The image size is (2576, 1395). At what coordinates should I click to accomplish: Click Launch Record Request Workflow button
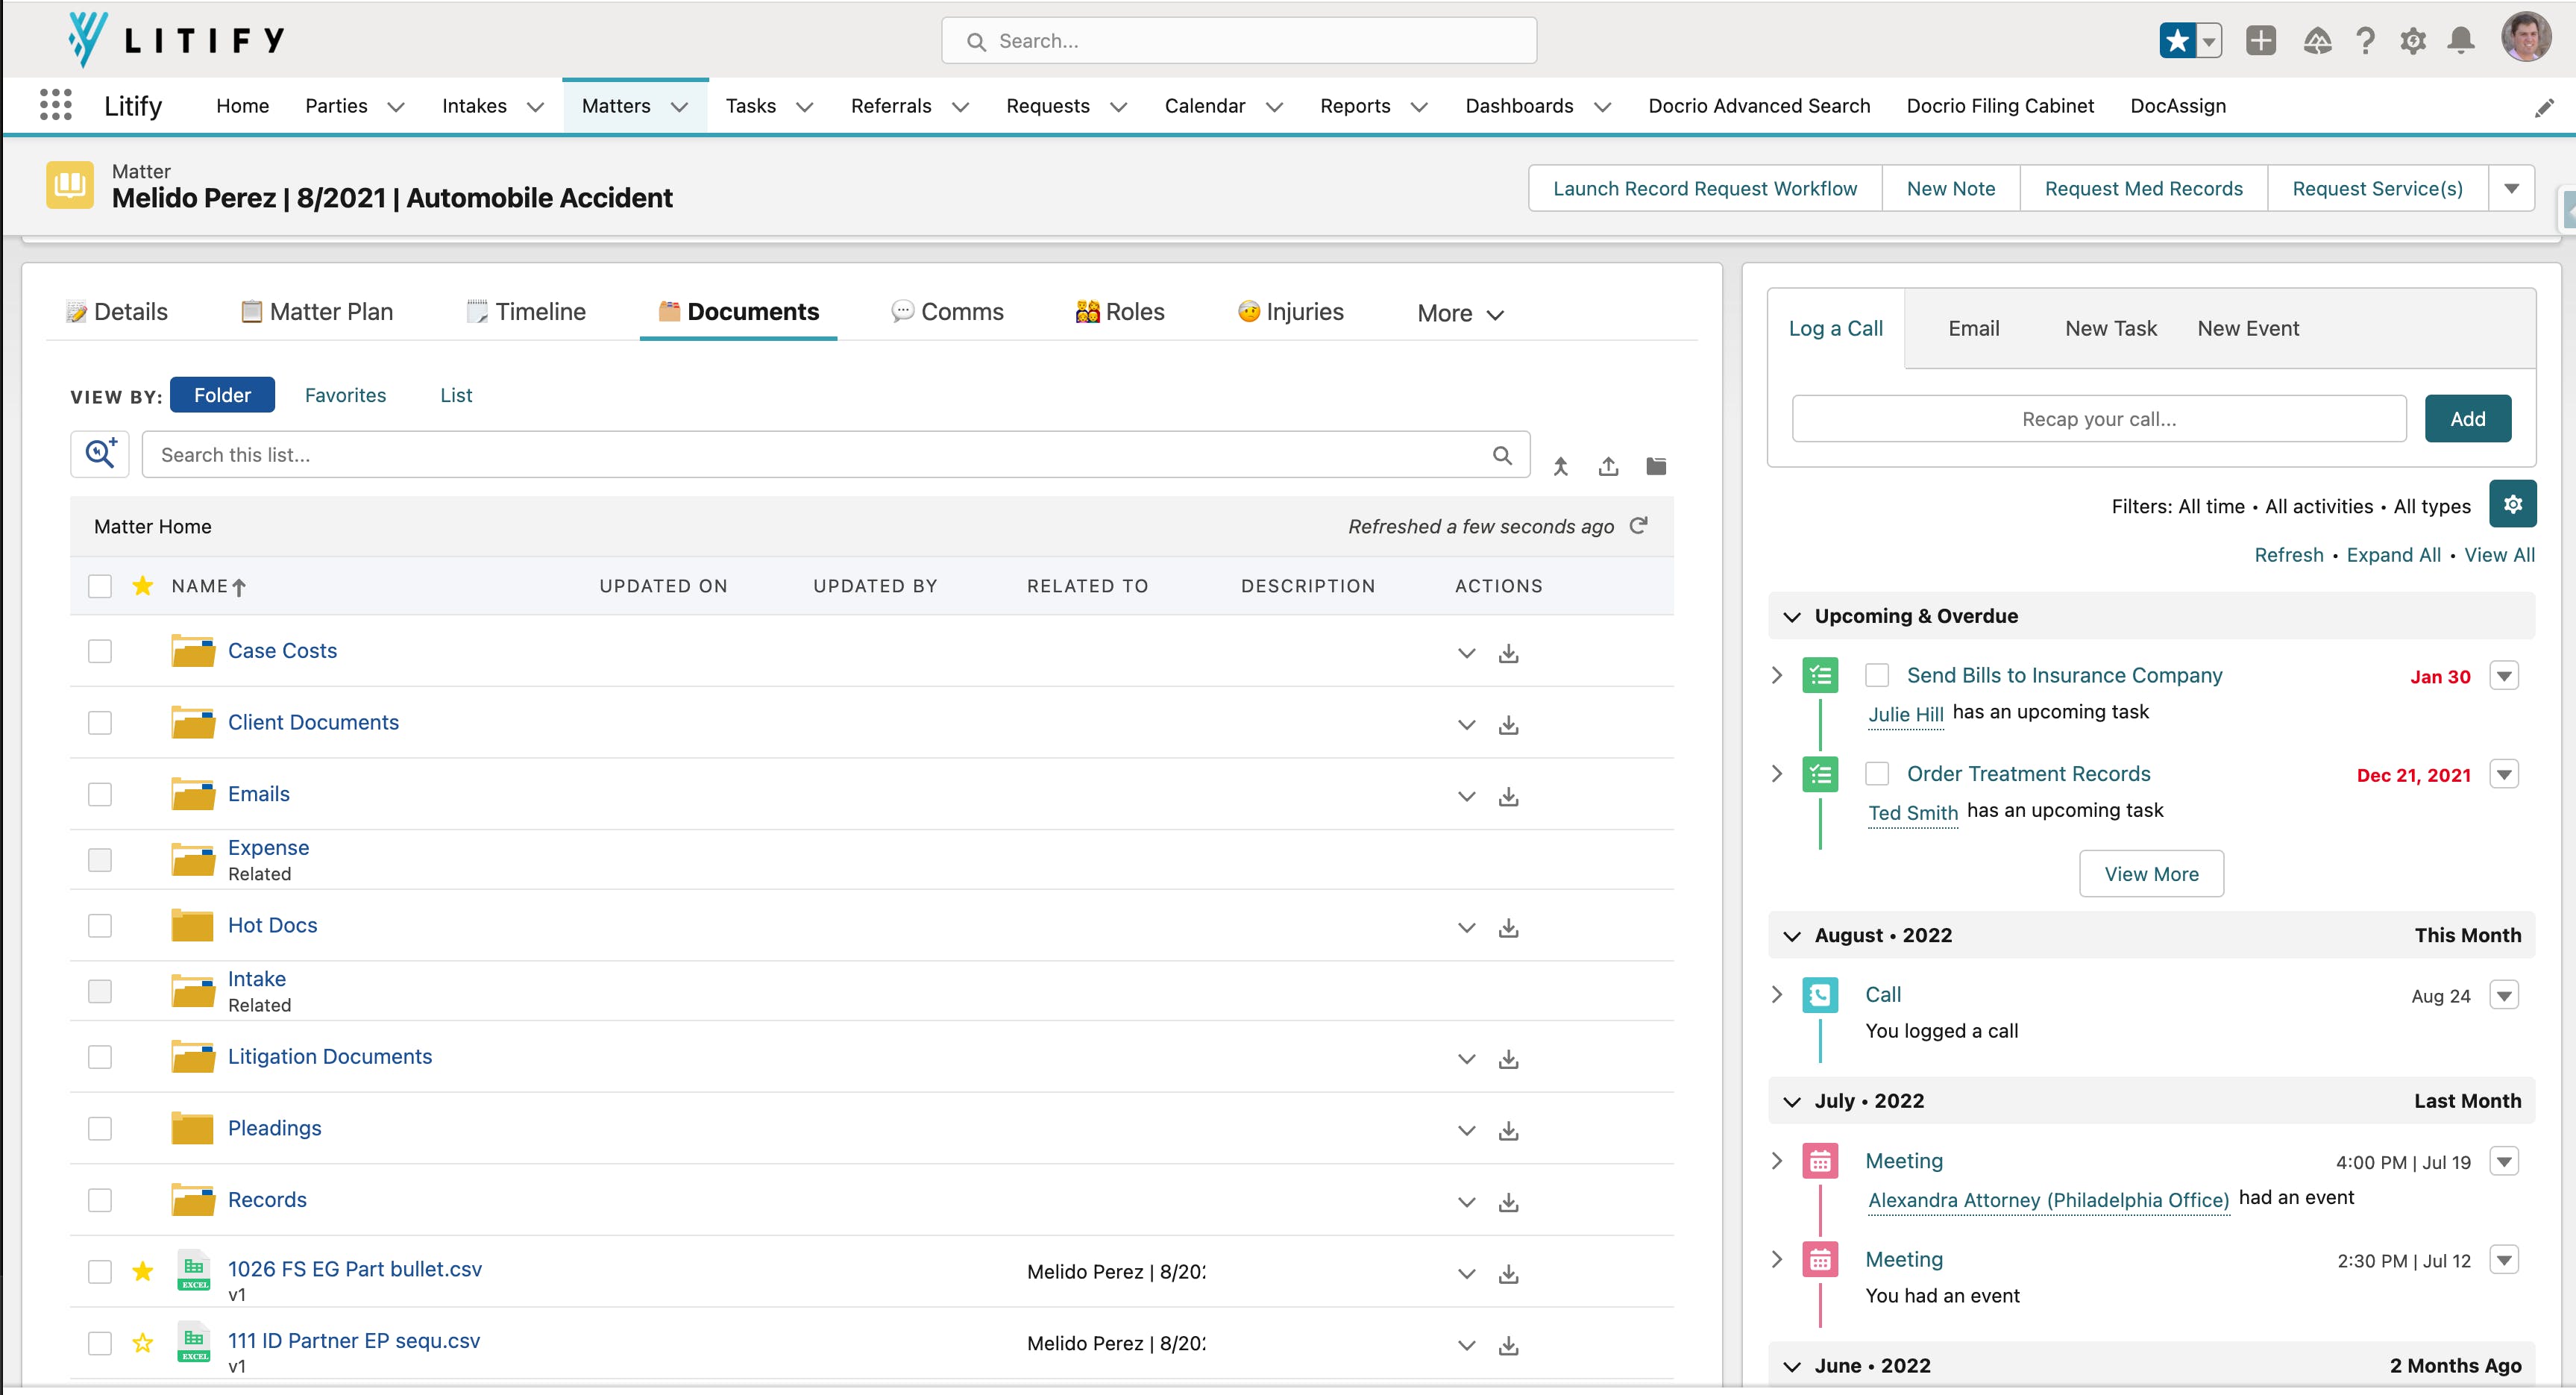pyautogui.click(x=1704, y=188)
